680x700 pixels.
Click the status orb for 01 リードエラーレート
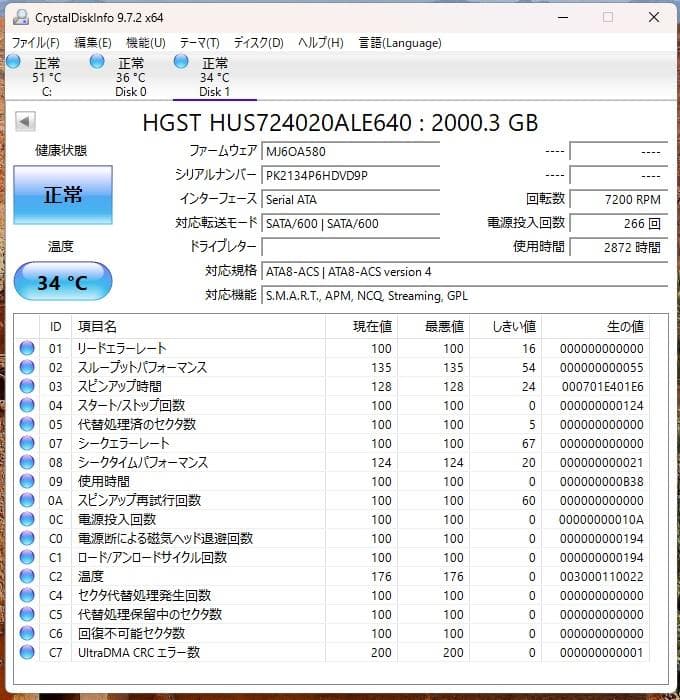pyautogui.click(x=27, y=348)
